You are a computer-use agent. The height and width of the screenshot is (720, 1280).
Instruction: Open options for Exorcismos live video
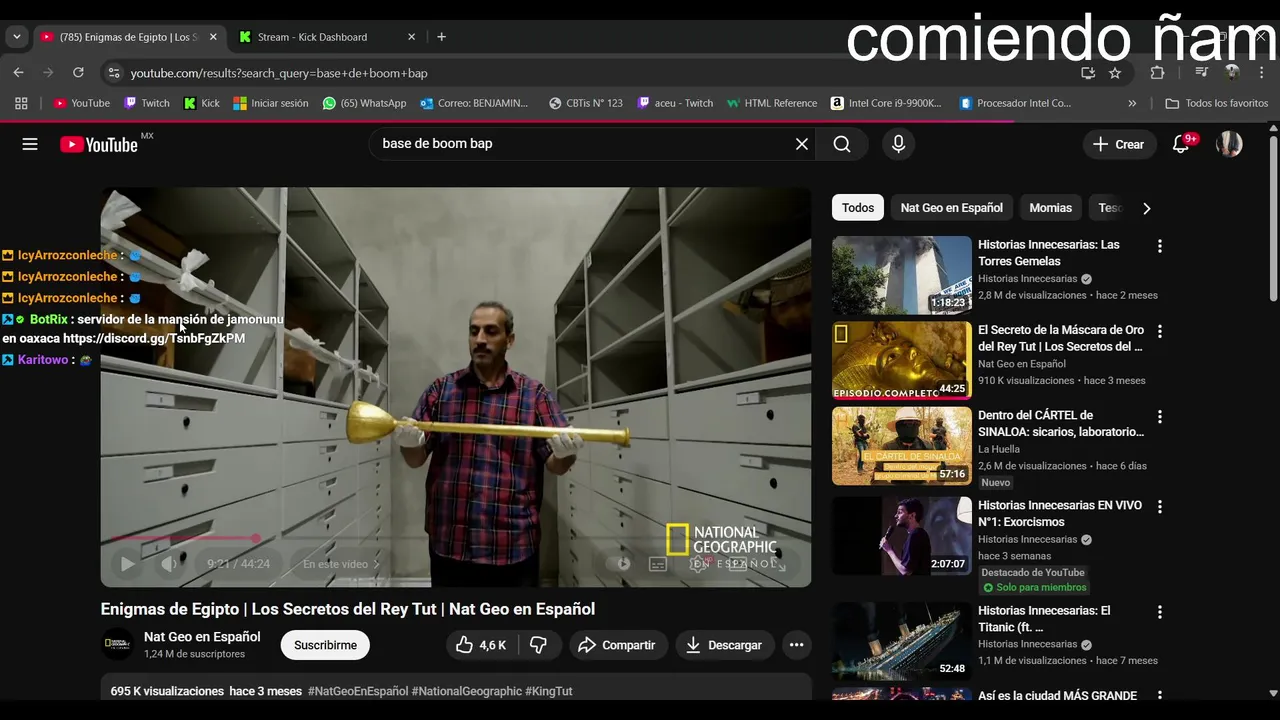point(1159,507)
